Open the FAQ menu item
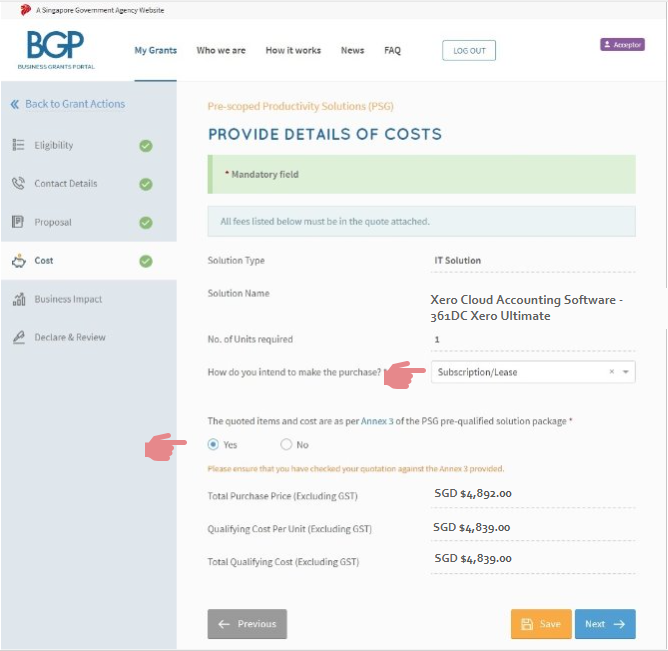Screen dimensions: 668x651 392,50
